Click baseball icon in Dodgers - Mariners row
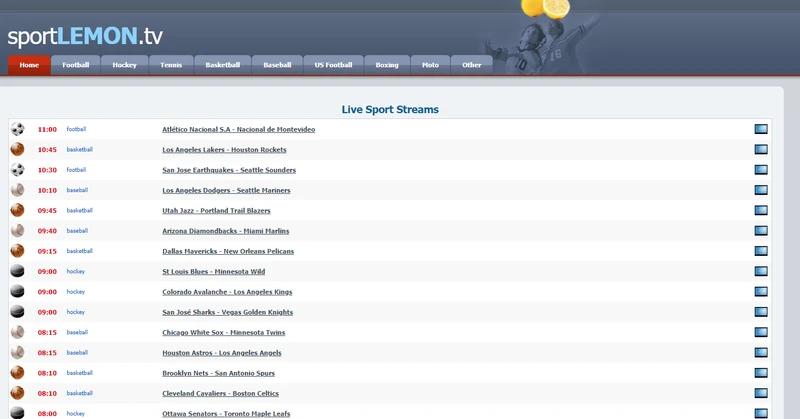Viewport: 800px width, 419px height. pos(17,190)
